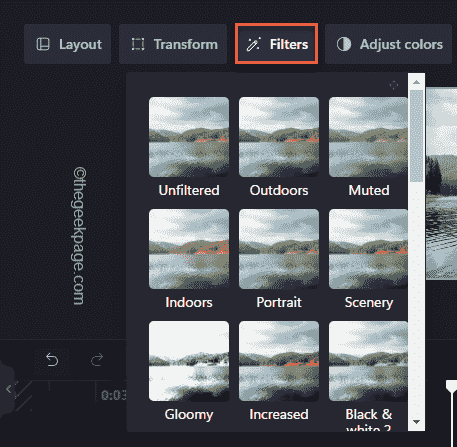Apply the Increased filter thumbnail
Viewport: 457px width, 447px height.
279,361
